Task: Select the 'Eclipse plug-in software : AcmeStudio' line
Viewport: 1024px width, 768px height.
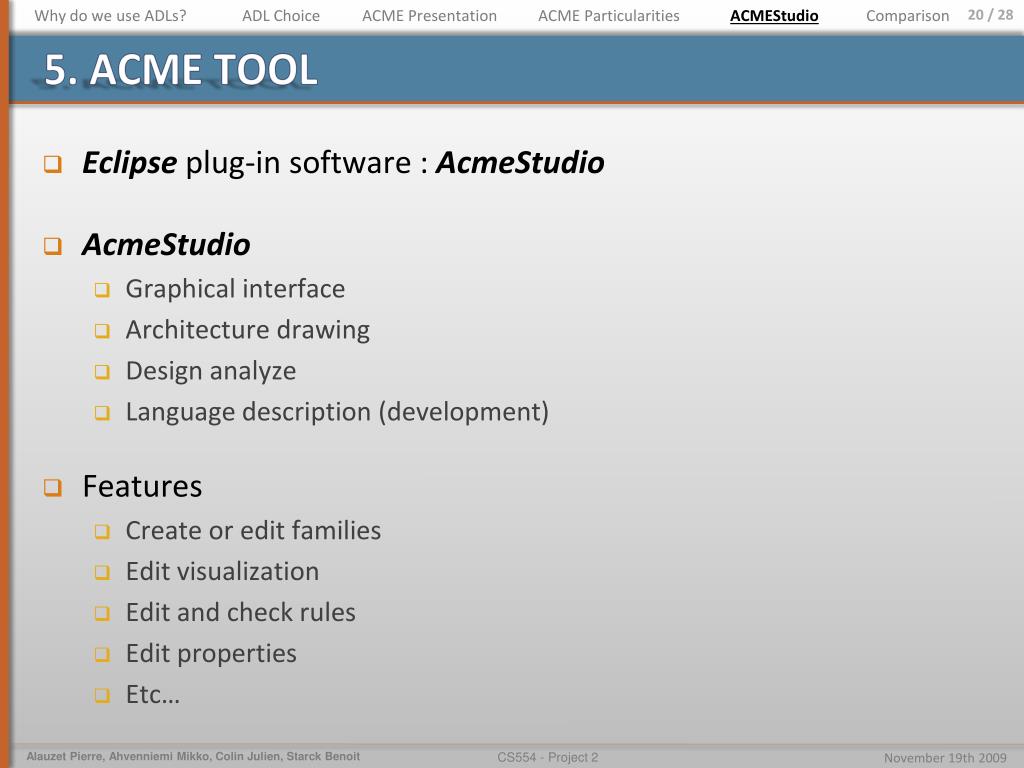Action: click(x=344, y=163)
